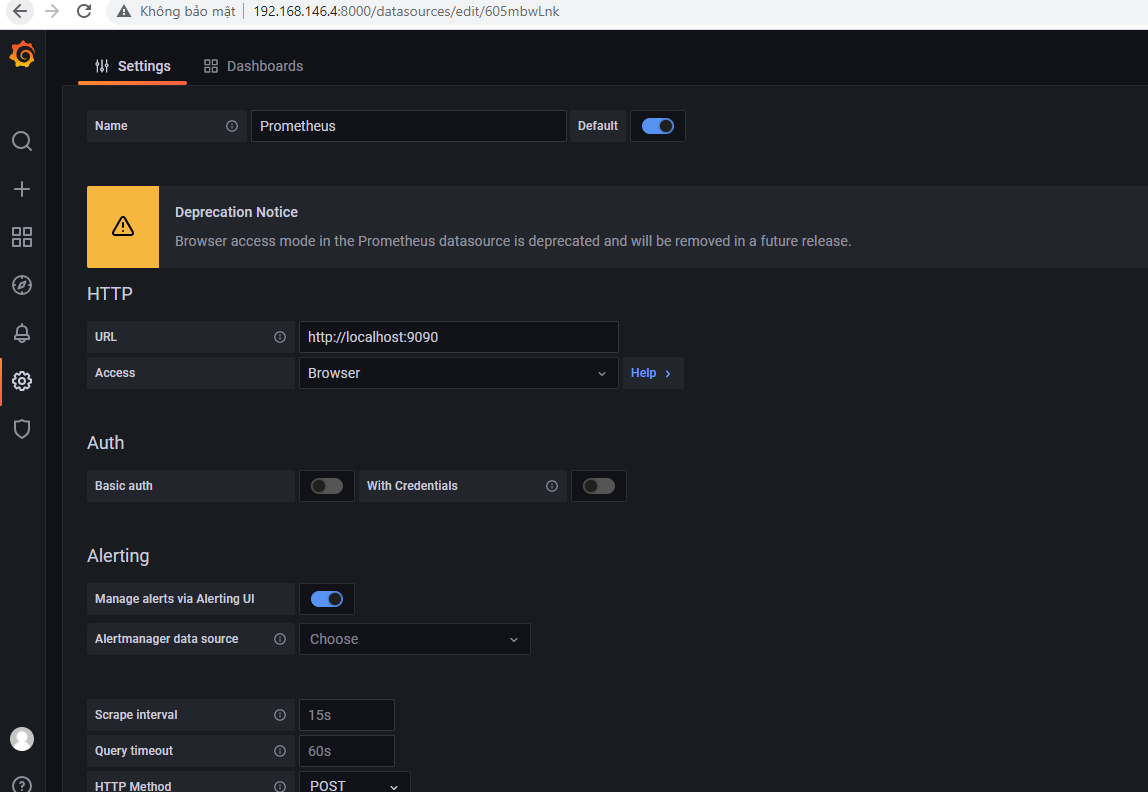The height and width of the screenshot is (792, 1148).
Task: Click the Deprecation Notice heading text
Action: [x=236, y=212]
